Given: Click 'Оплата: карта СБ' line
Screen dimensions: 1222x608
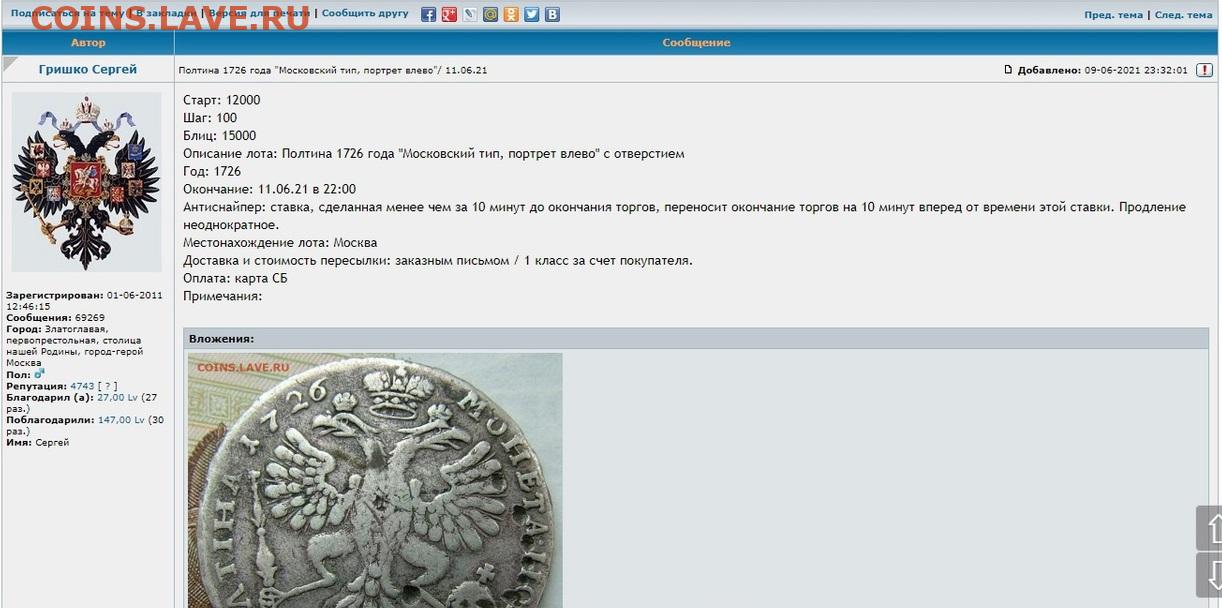Looking at the screenshot, I should (x=235, y=279).
